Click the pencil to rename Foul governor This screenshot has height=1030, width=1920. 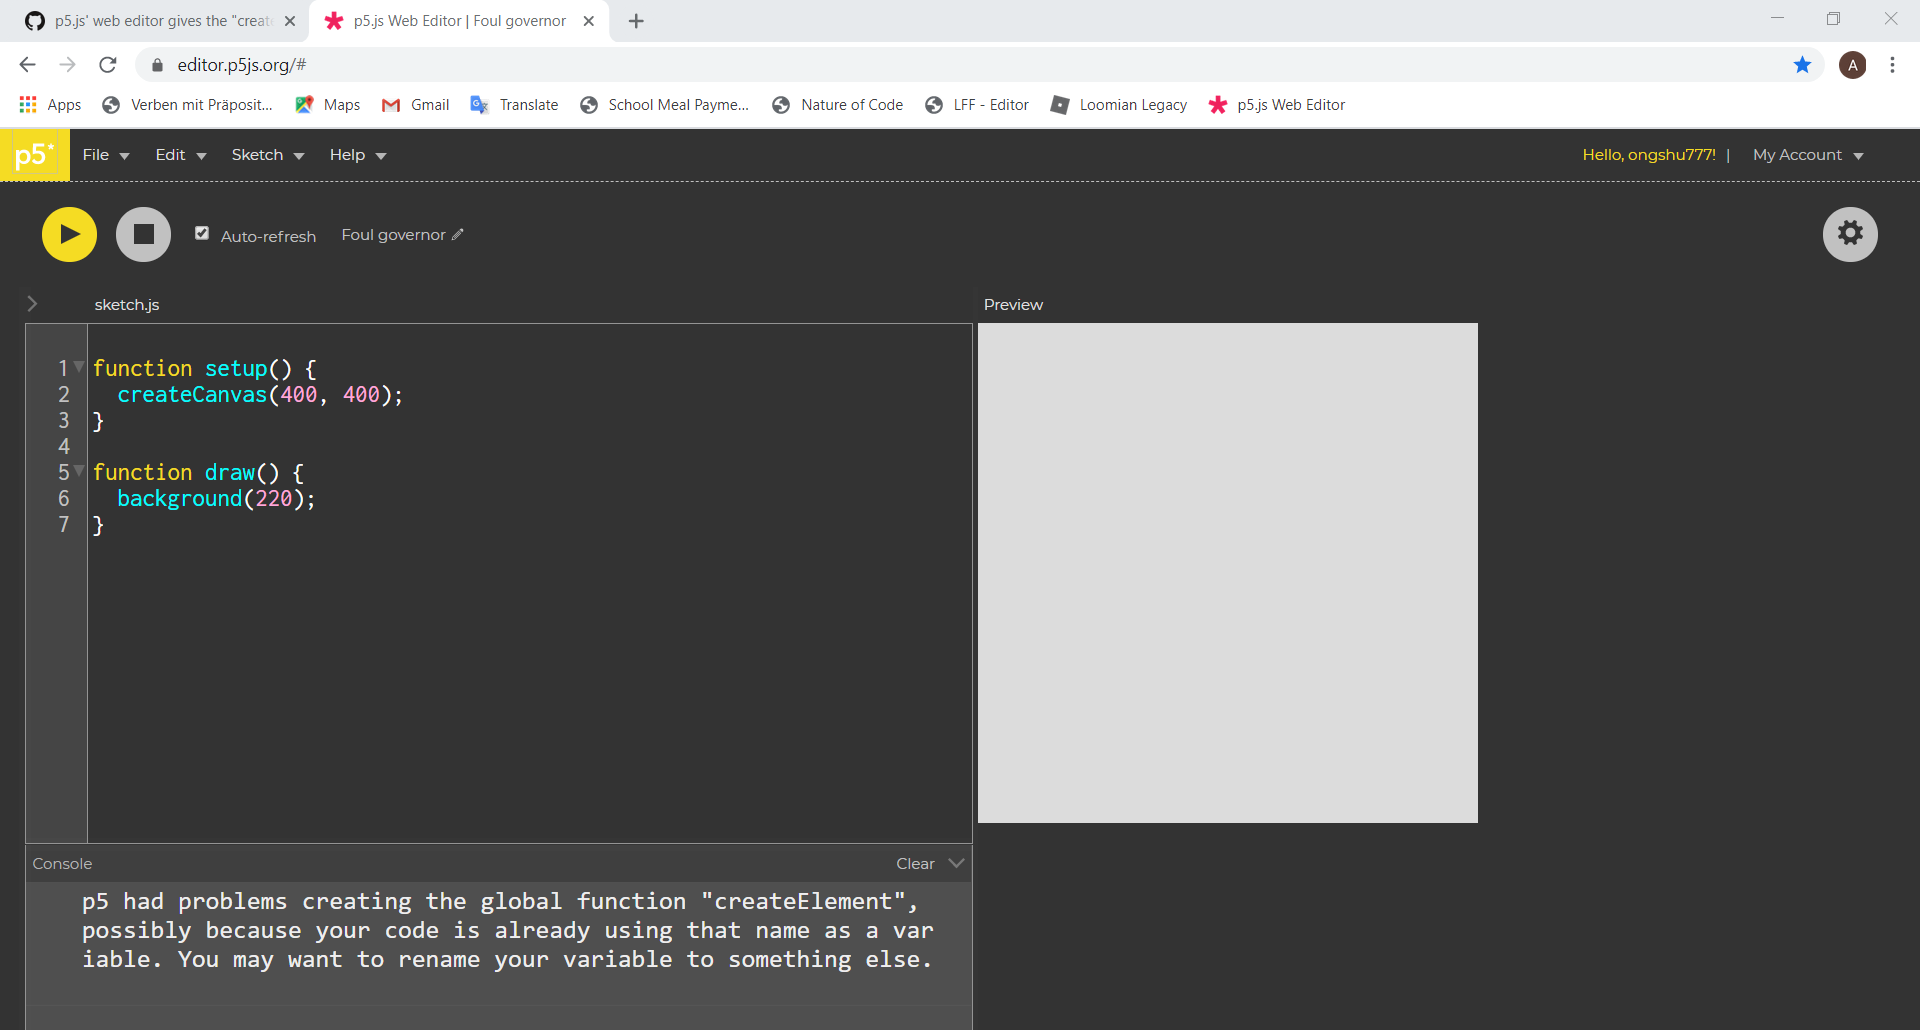[457, 234]
